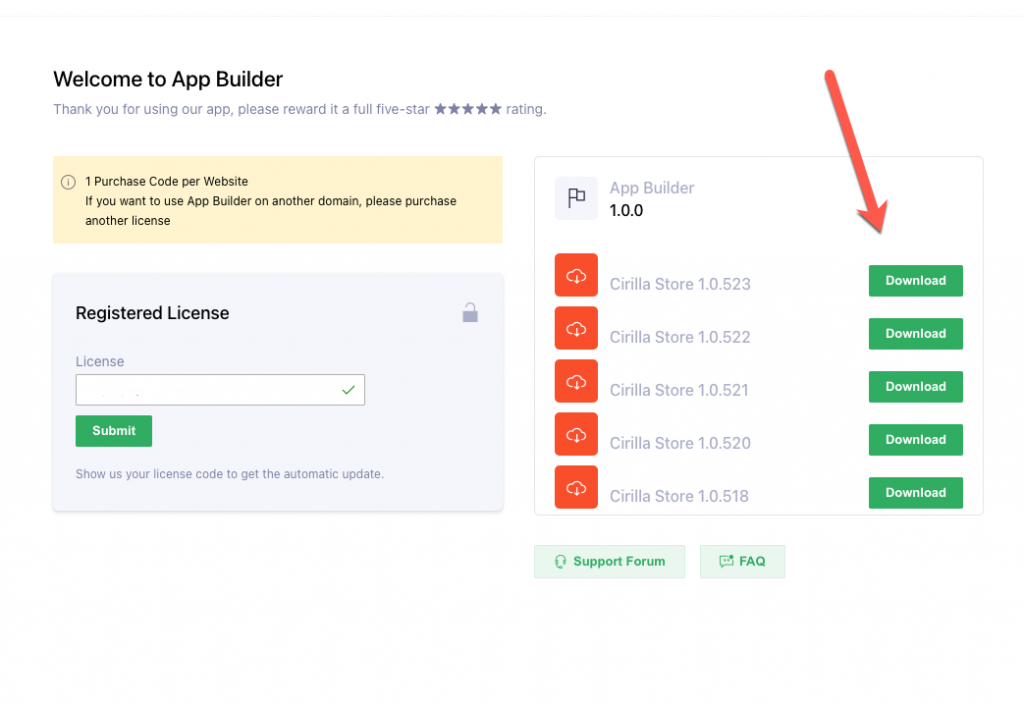Select the 'Cirilla Store 1.0.521' text
Screen dimensions: 1024x707
[679, 390]
